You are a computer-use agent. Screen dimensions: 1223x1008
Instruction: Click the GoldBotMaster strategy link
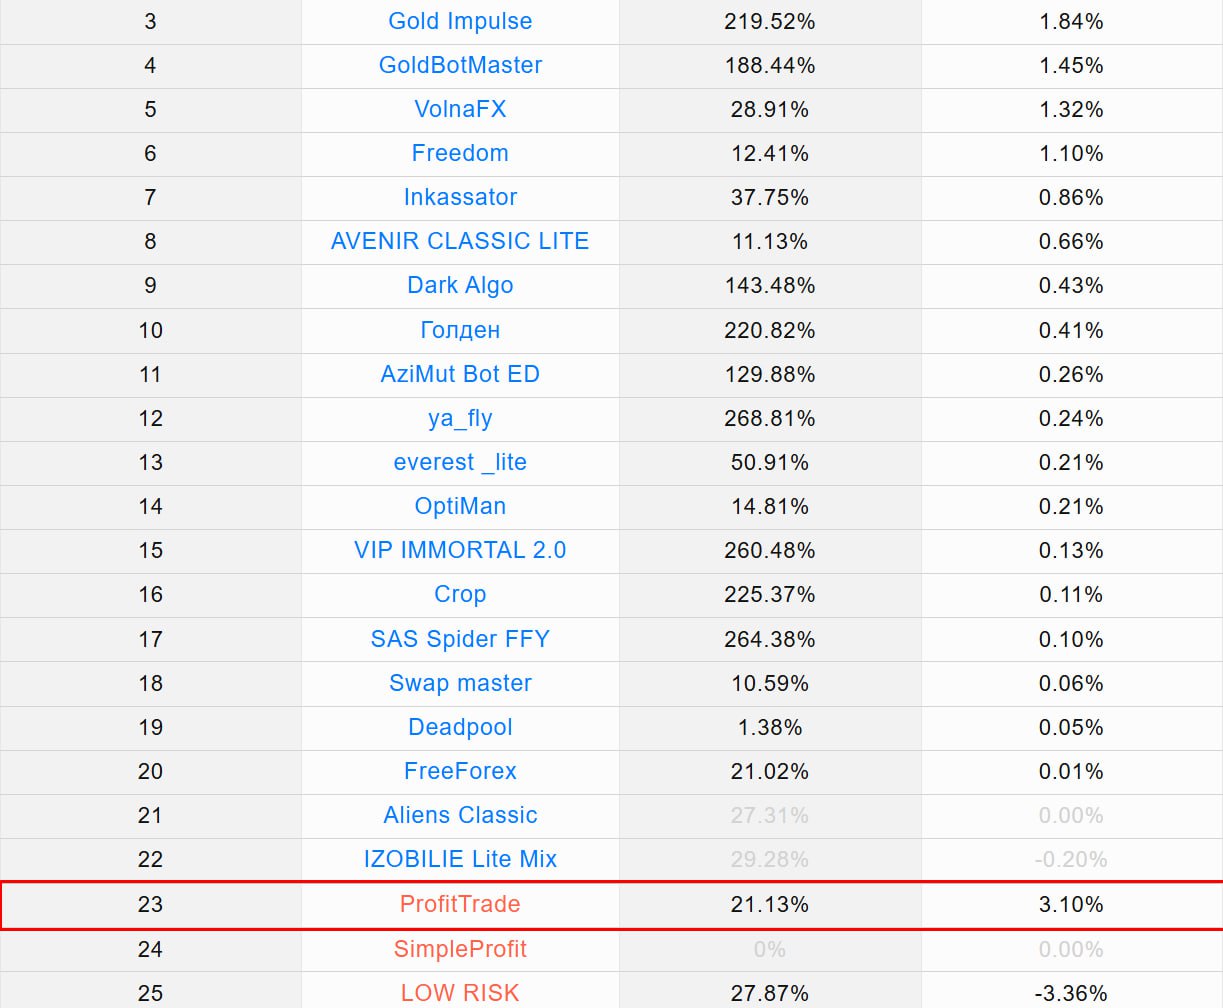tap(460, 65)
